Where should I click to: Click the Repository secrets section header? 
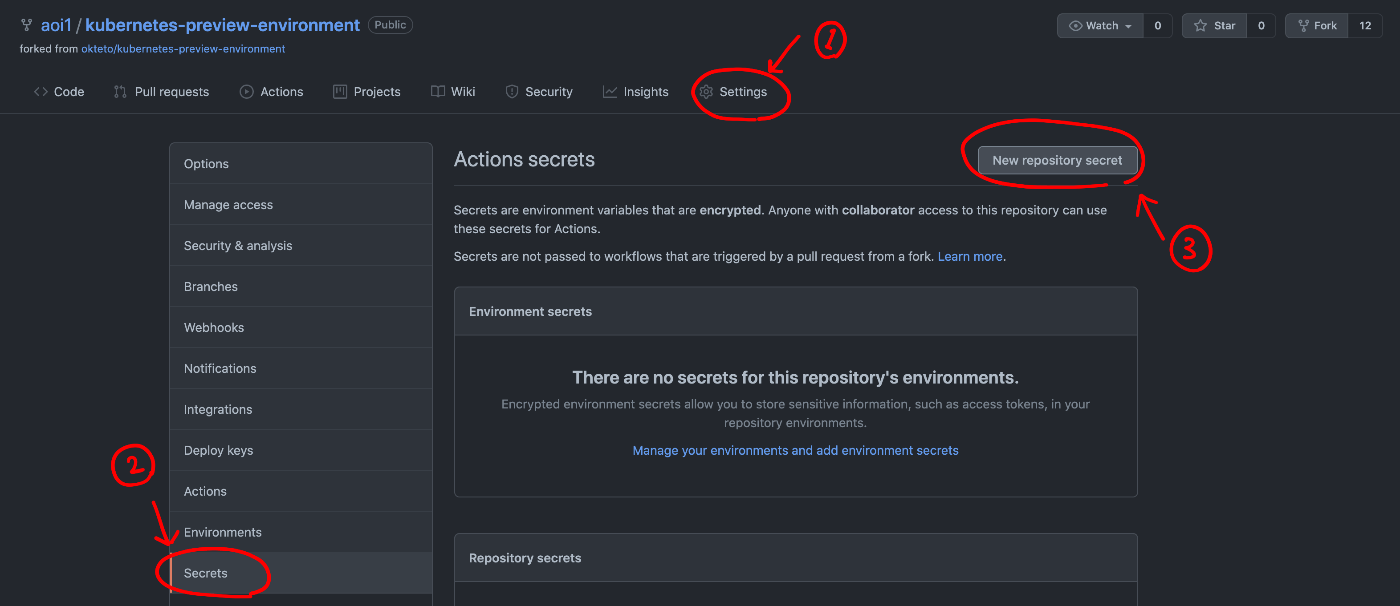pyautogui.click(x=796, y=558)
